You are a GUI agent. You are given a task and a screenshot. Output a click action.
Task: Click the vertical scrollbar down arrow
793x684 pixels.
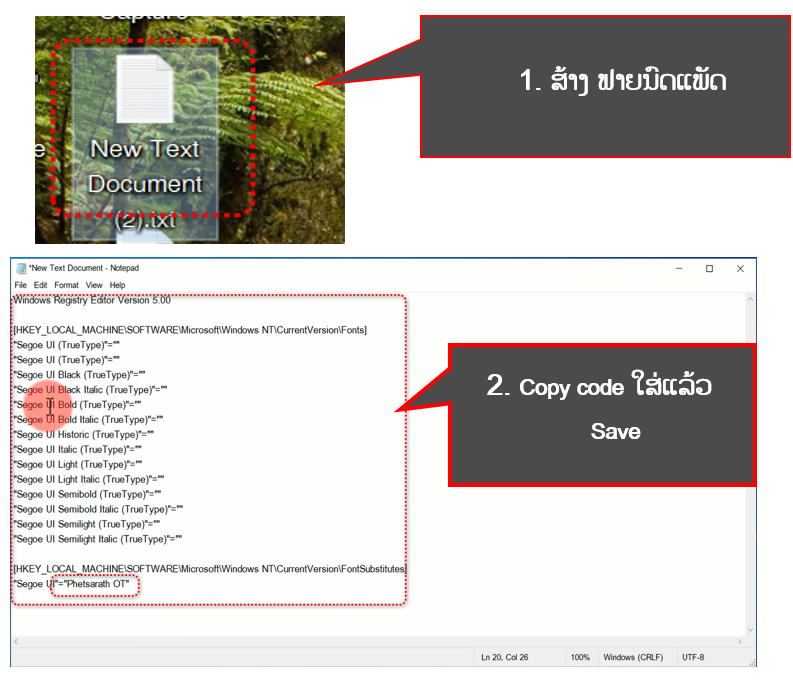[x=749, y=628]
